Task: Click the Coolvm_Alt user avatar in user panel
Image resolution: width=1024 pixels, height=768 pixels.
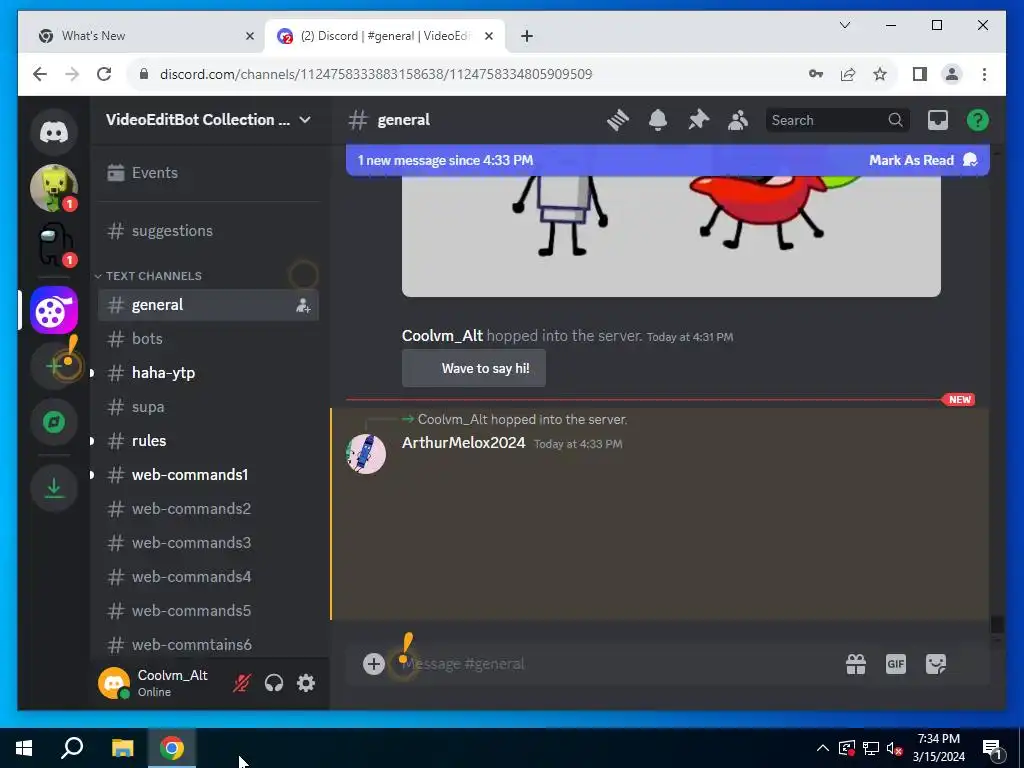Action: tap(114, 683)
